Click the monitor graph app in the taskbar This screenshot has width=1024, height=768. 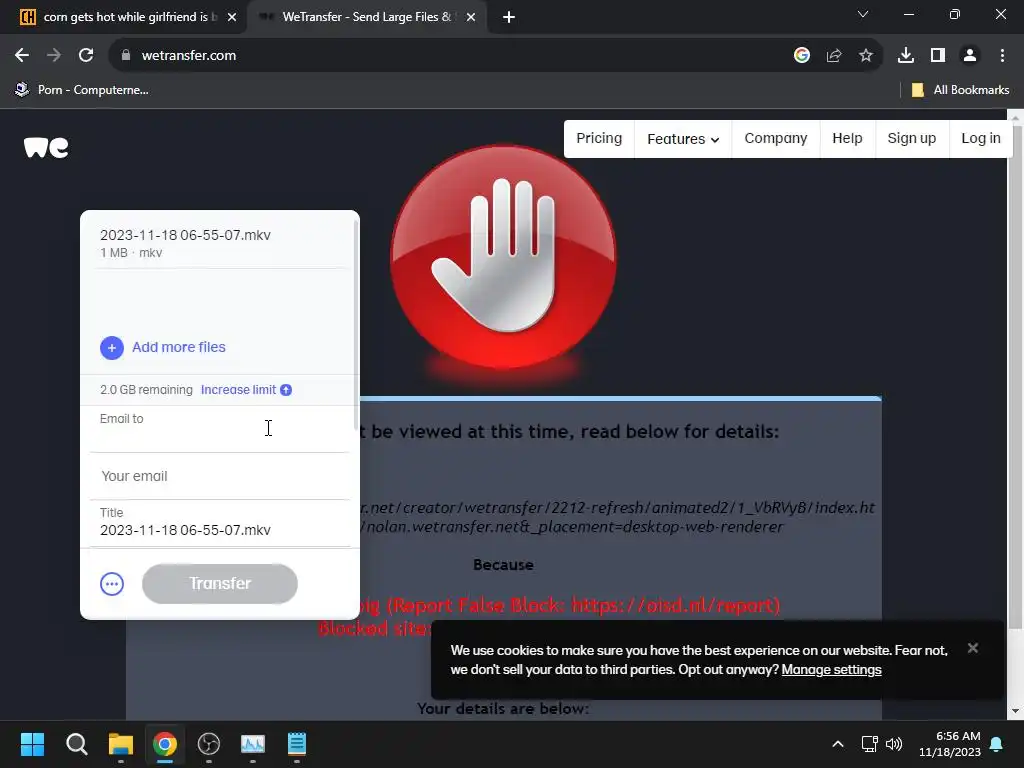[253, 744]
